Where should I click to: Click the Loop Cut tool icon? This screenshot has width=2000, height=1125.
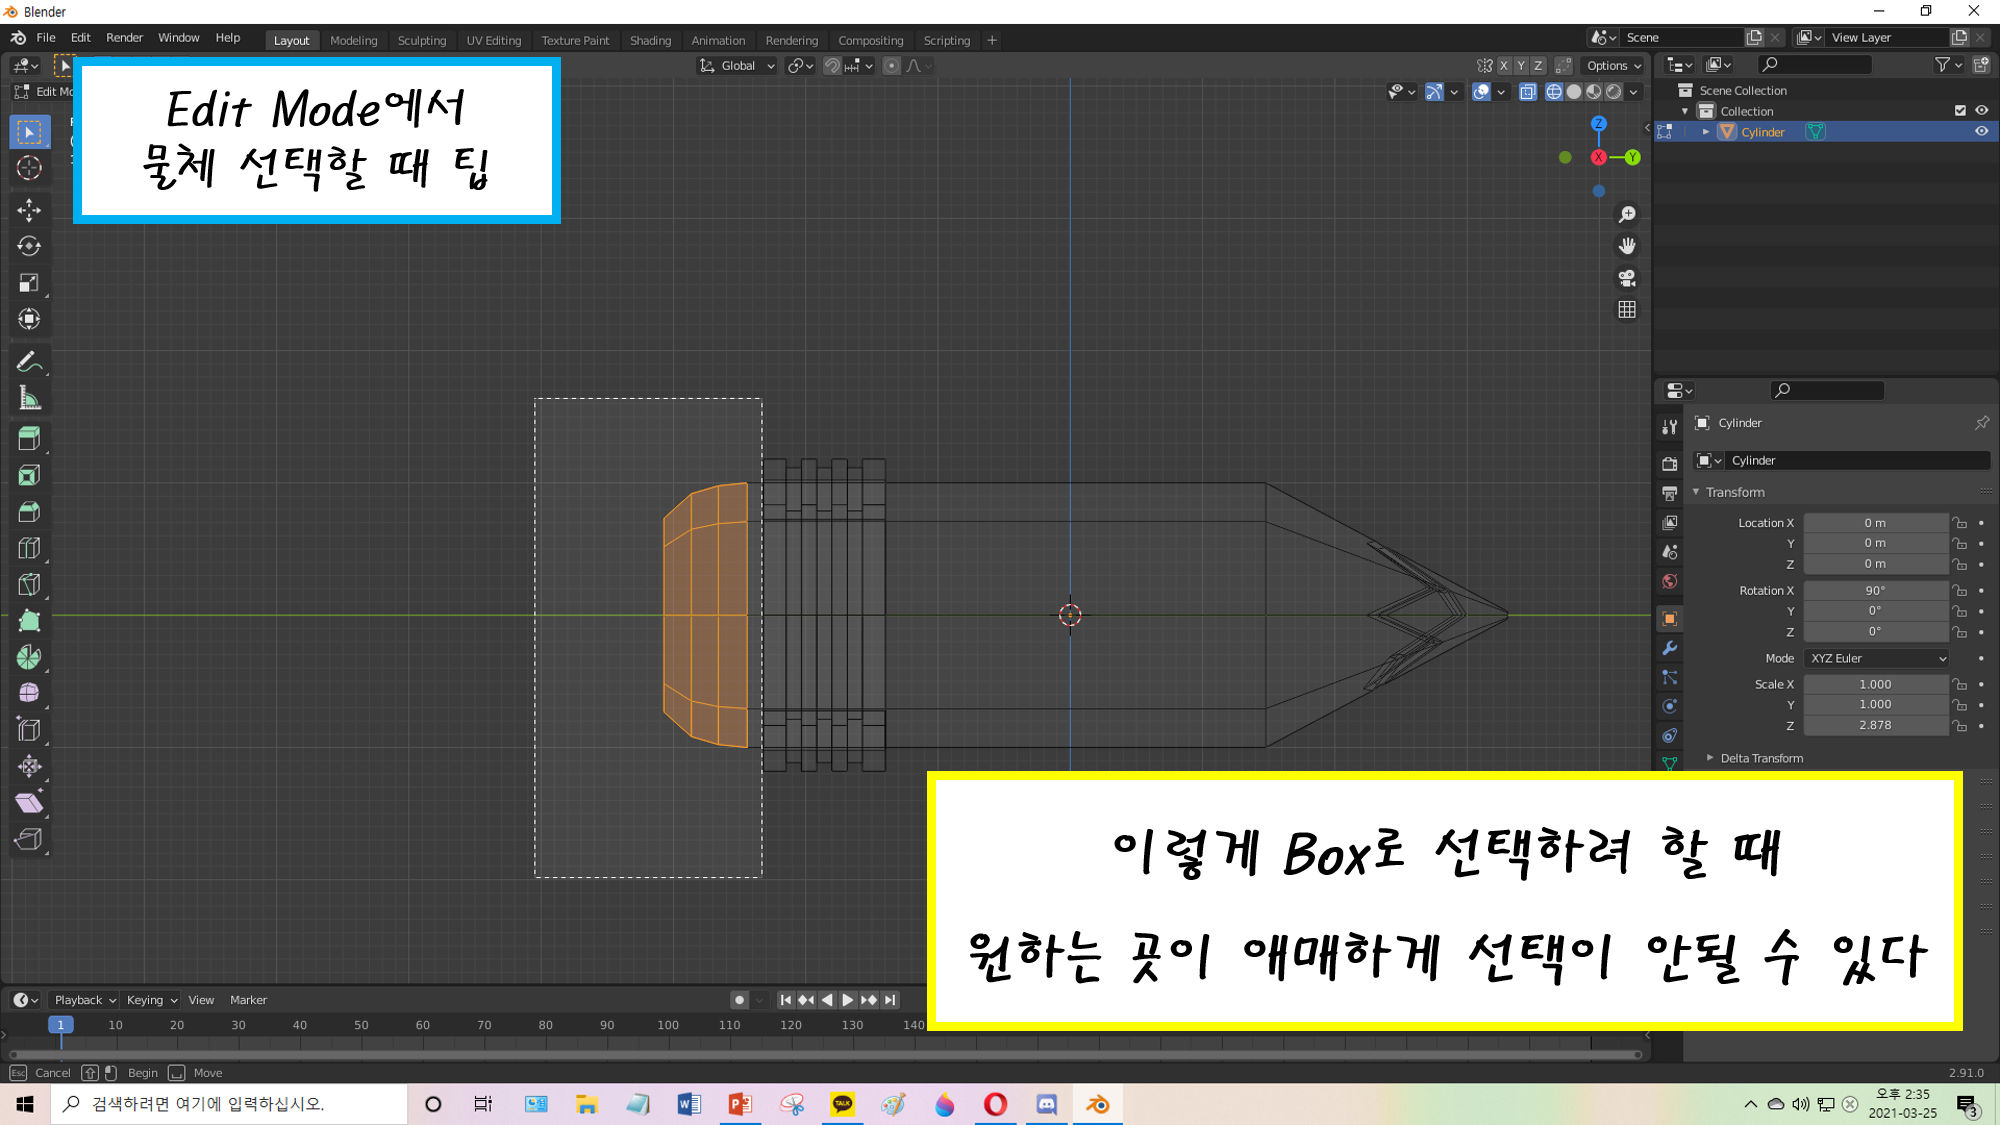point(29,548)
